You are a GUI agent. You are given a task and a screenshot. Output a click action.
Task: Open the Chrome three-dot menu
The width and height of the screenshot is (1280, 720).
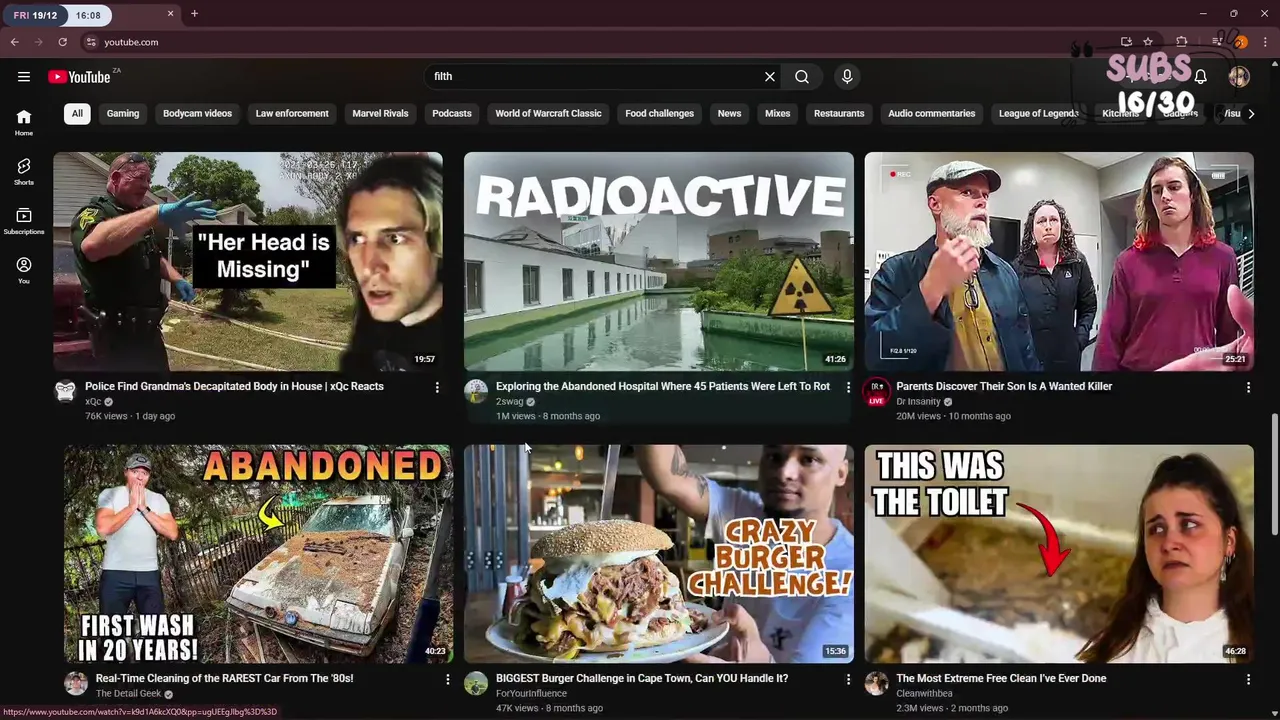[x=1266, y=42]
